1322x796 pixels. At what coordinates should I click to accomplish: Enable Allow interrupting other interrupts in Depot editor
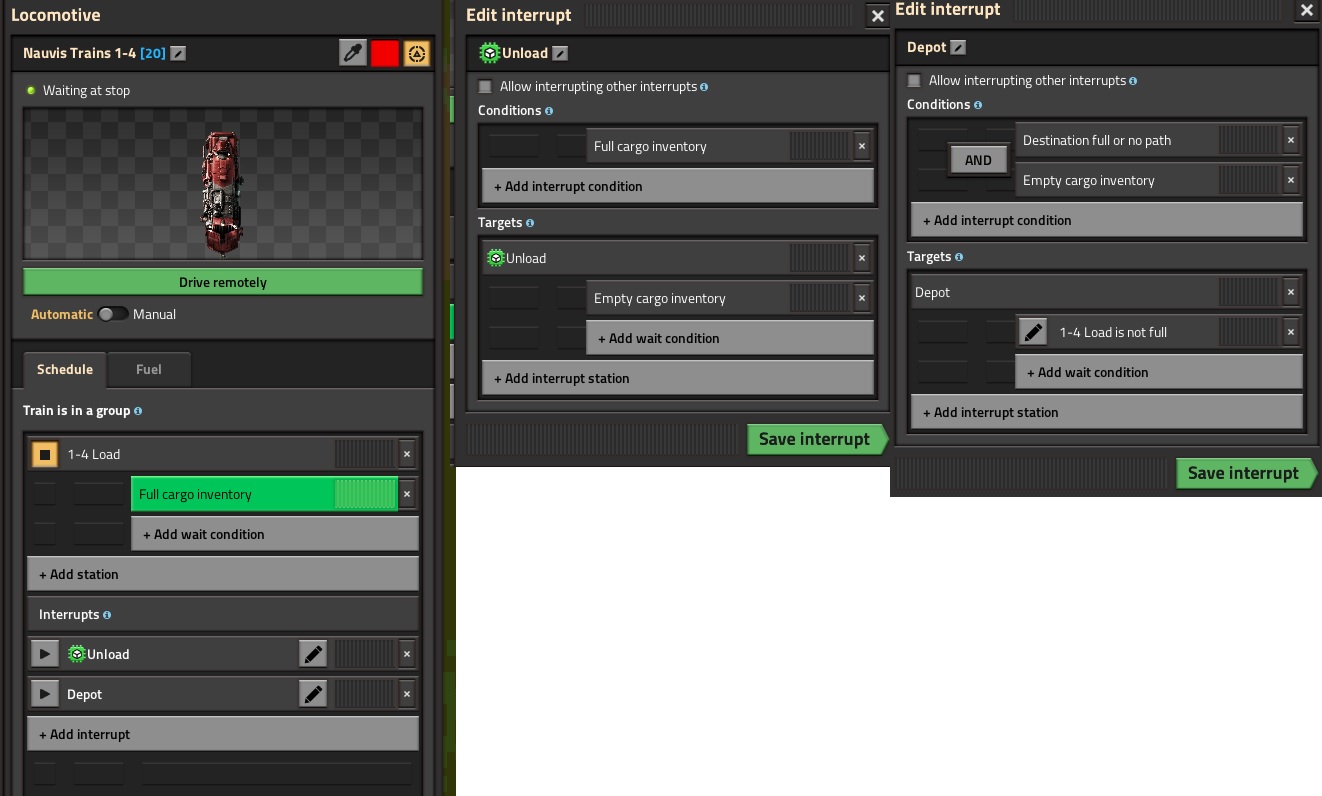tap(914, 81)
